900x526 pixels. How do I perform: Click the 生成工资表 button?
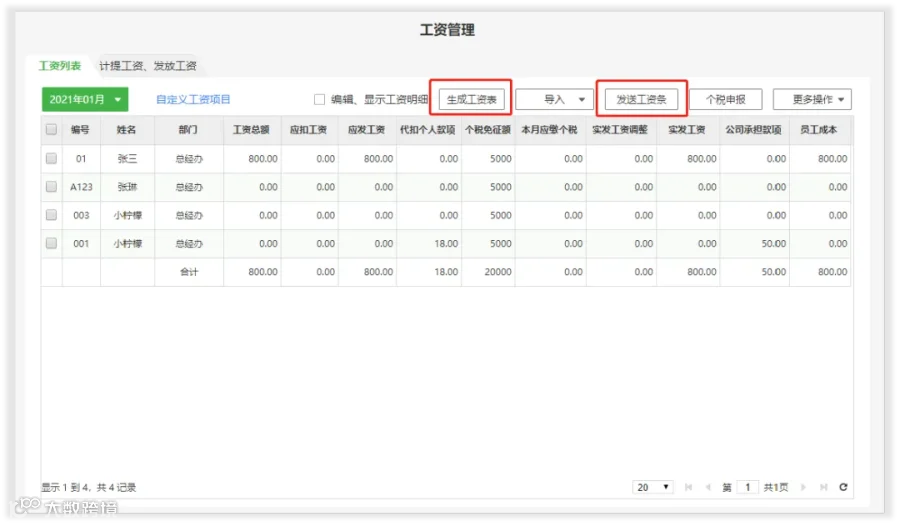[471, 99]
